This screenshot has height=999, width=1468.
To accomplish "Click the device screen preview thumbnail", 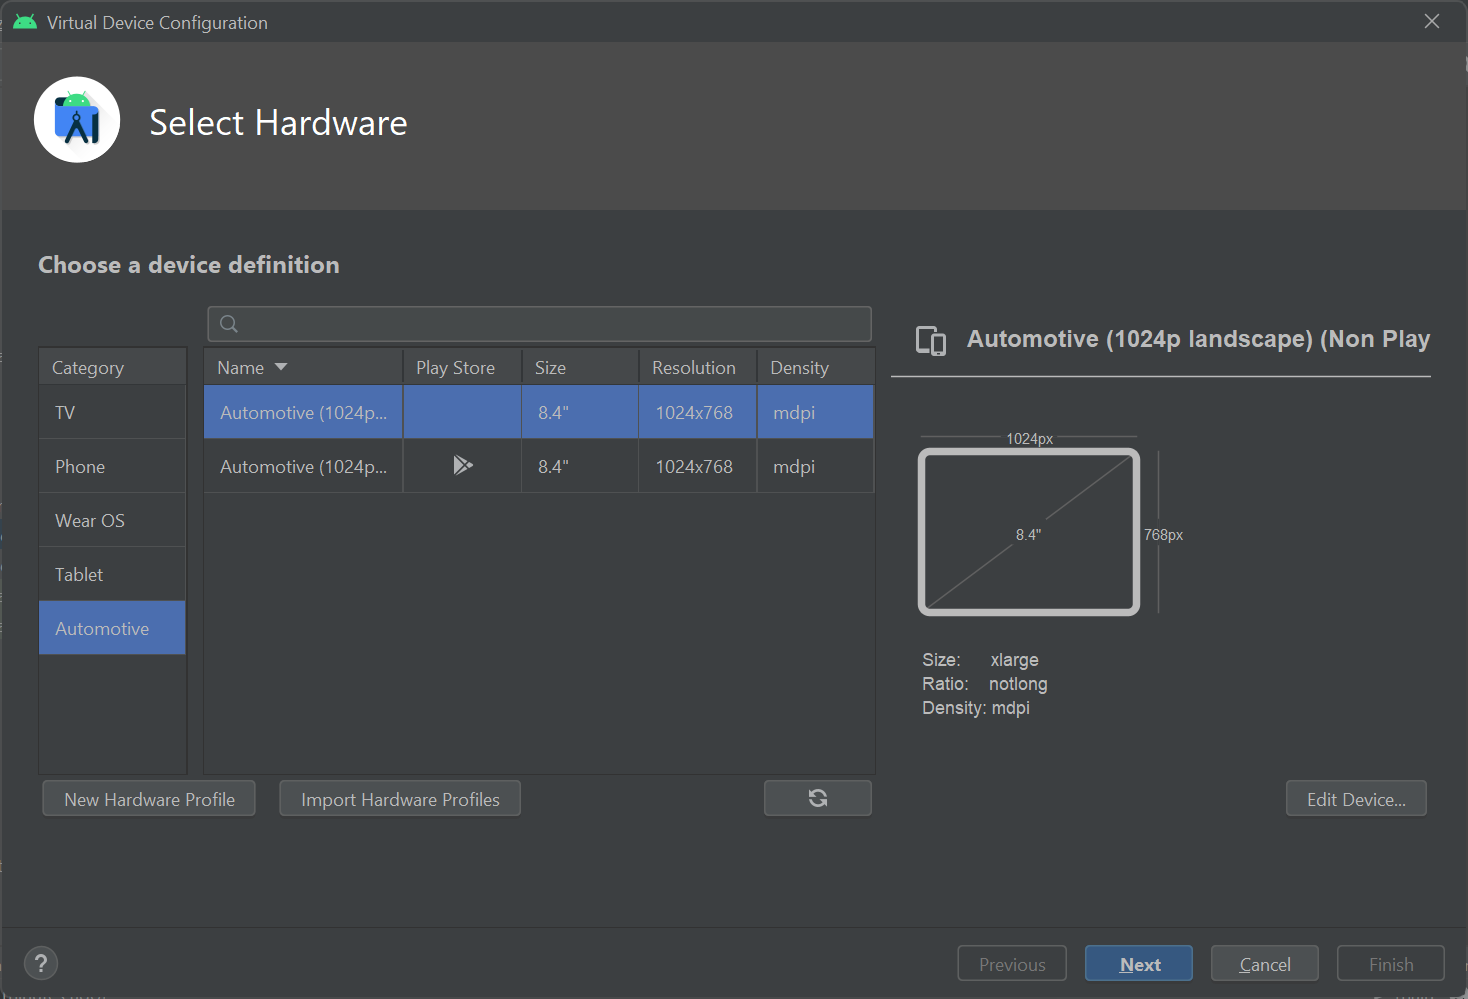I will 1029,532.
